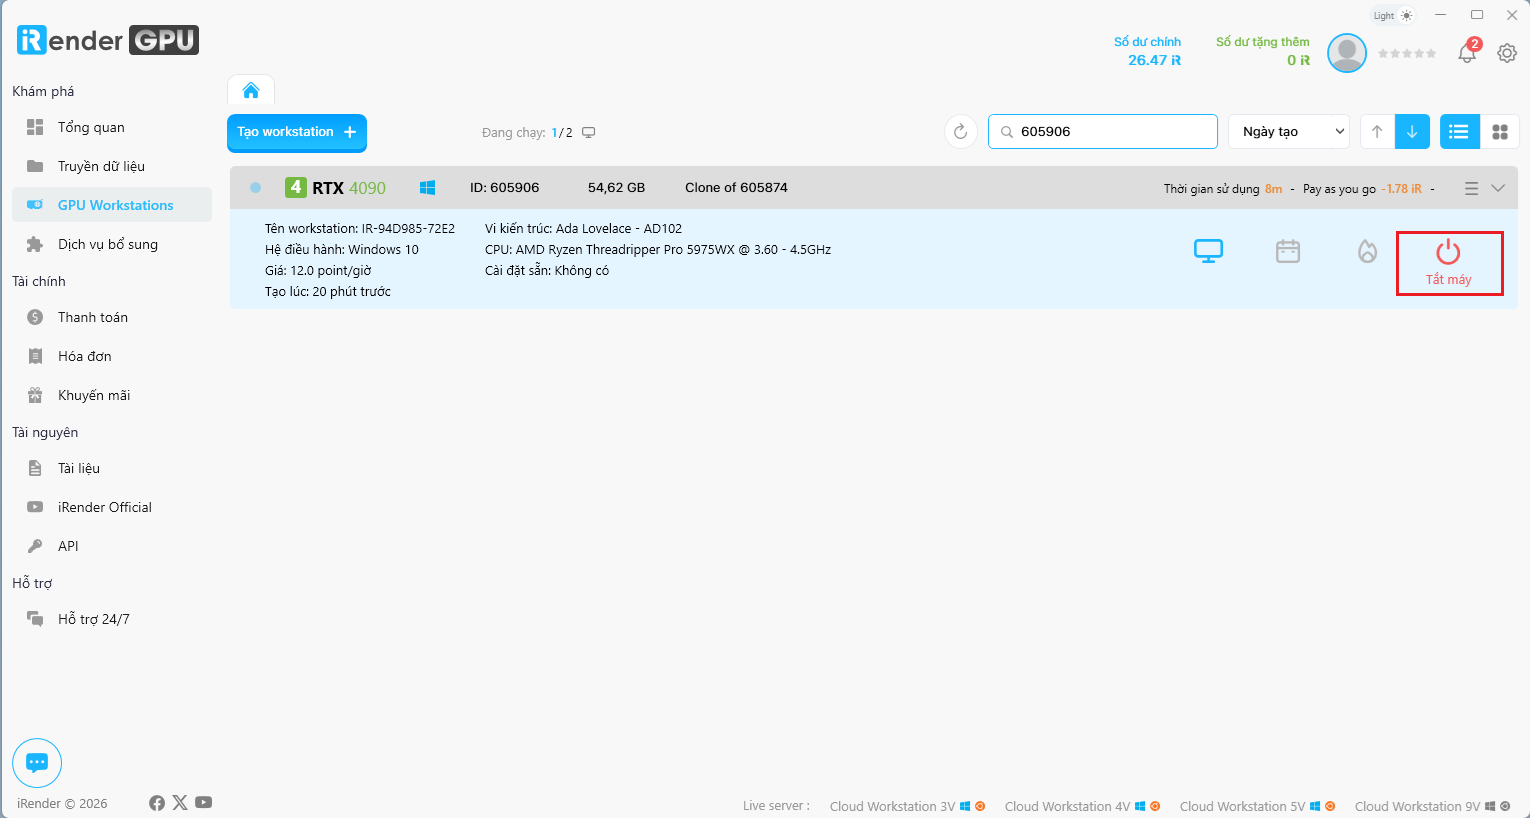Screen dimensions: 1530x818
Task: Click the Cloud Workstation 3V server status
Action: click(907, 806)
